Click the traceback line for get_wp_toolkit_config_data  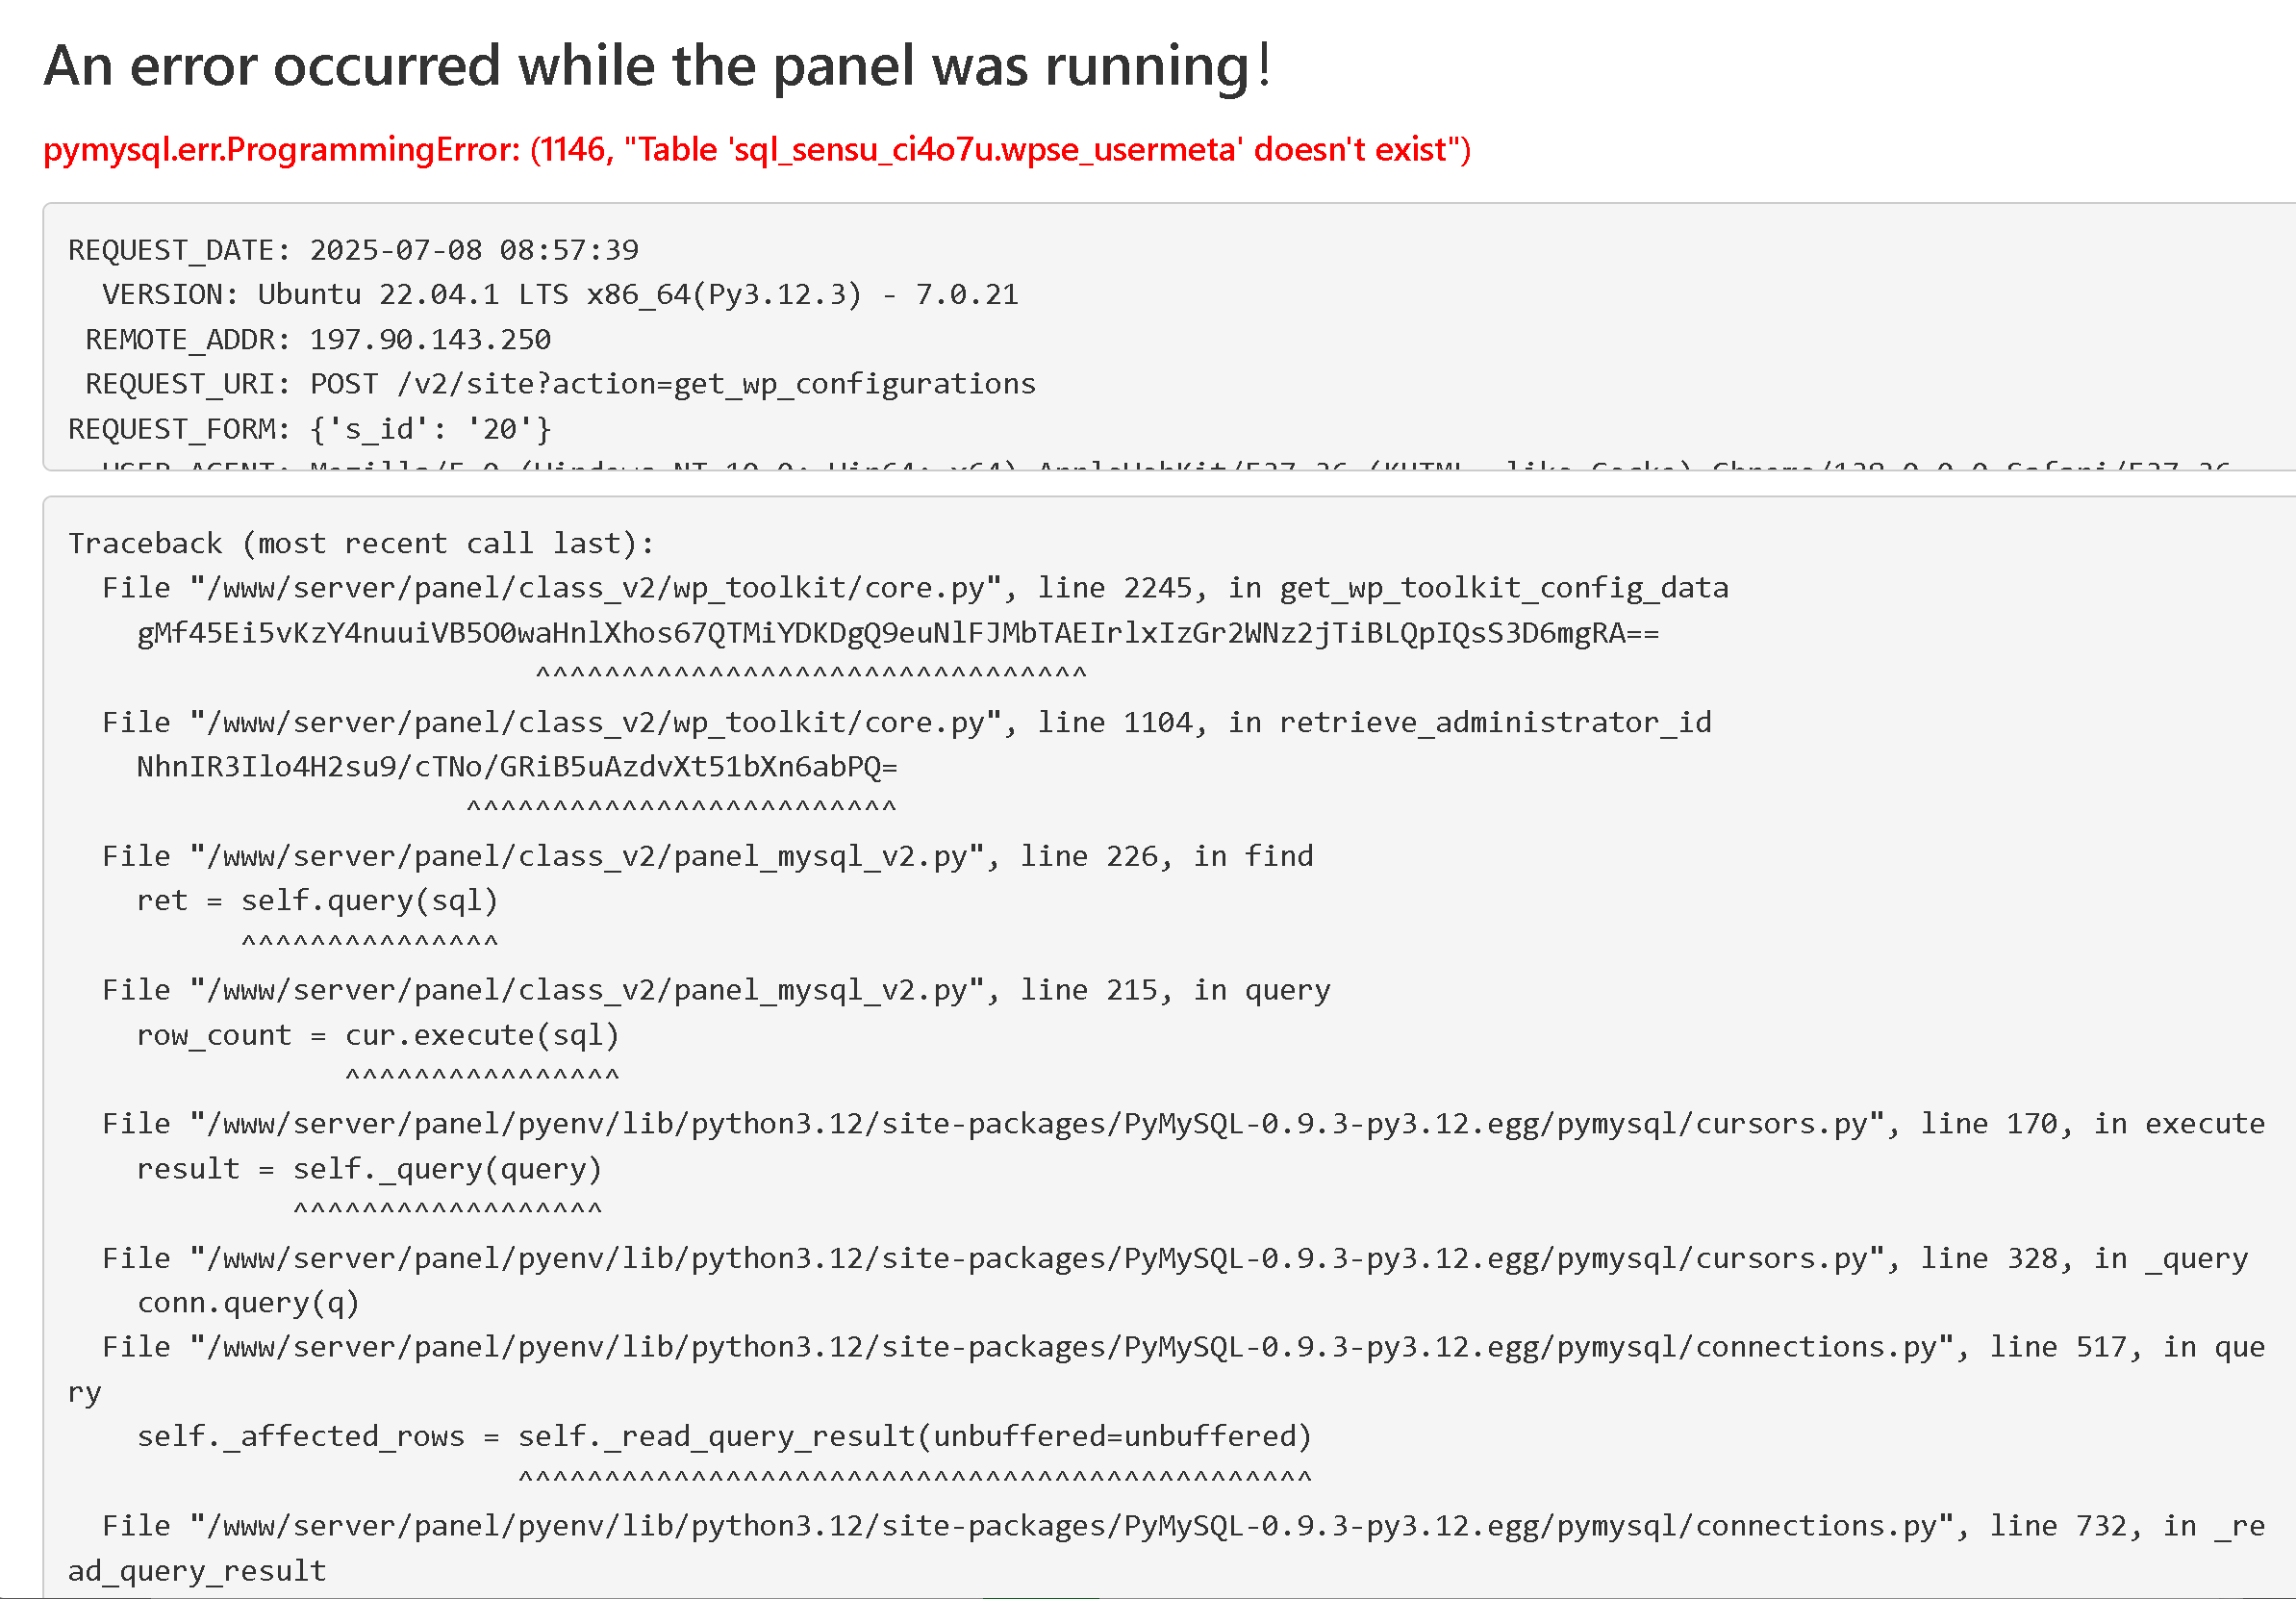click(x=914, y=587)
